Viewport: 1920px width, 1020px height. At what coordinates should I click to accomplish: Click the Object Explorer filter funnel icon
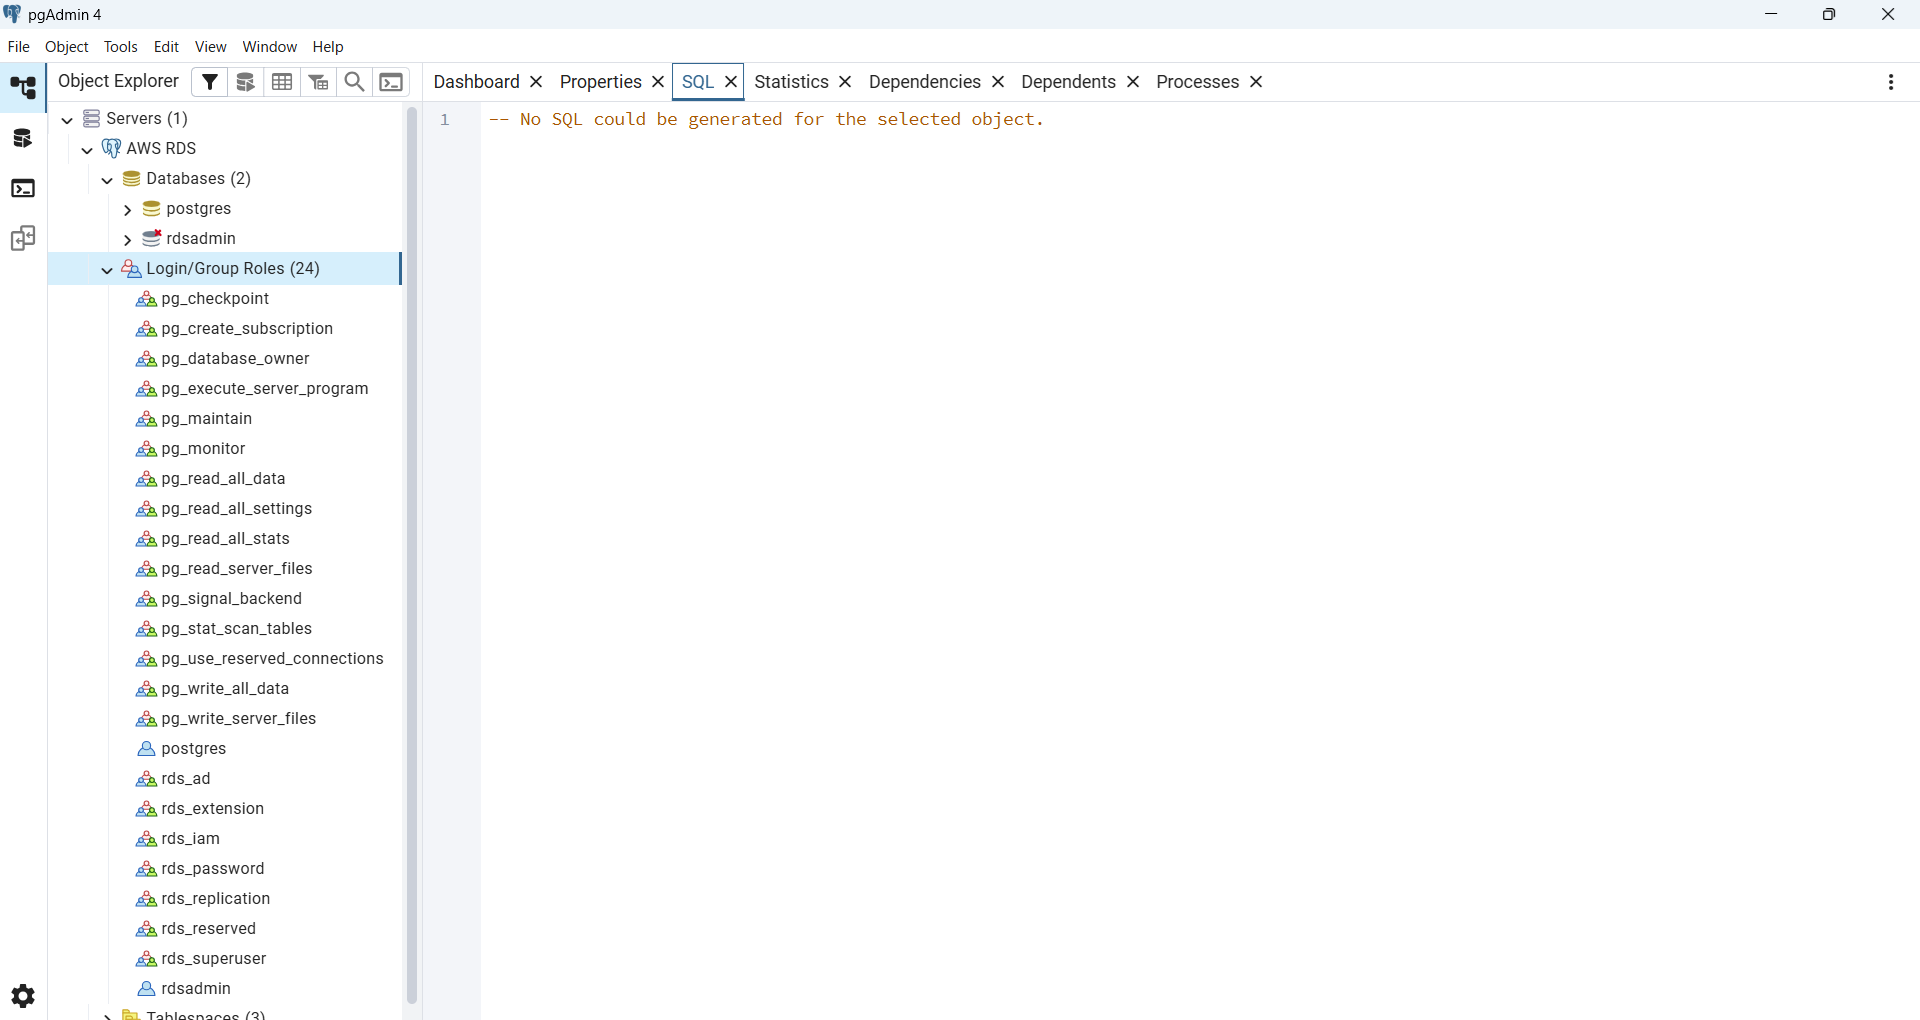[x=209, y=82]
